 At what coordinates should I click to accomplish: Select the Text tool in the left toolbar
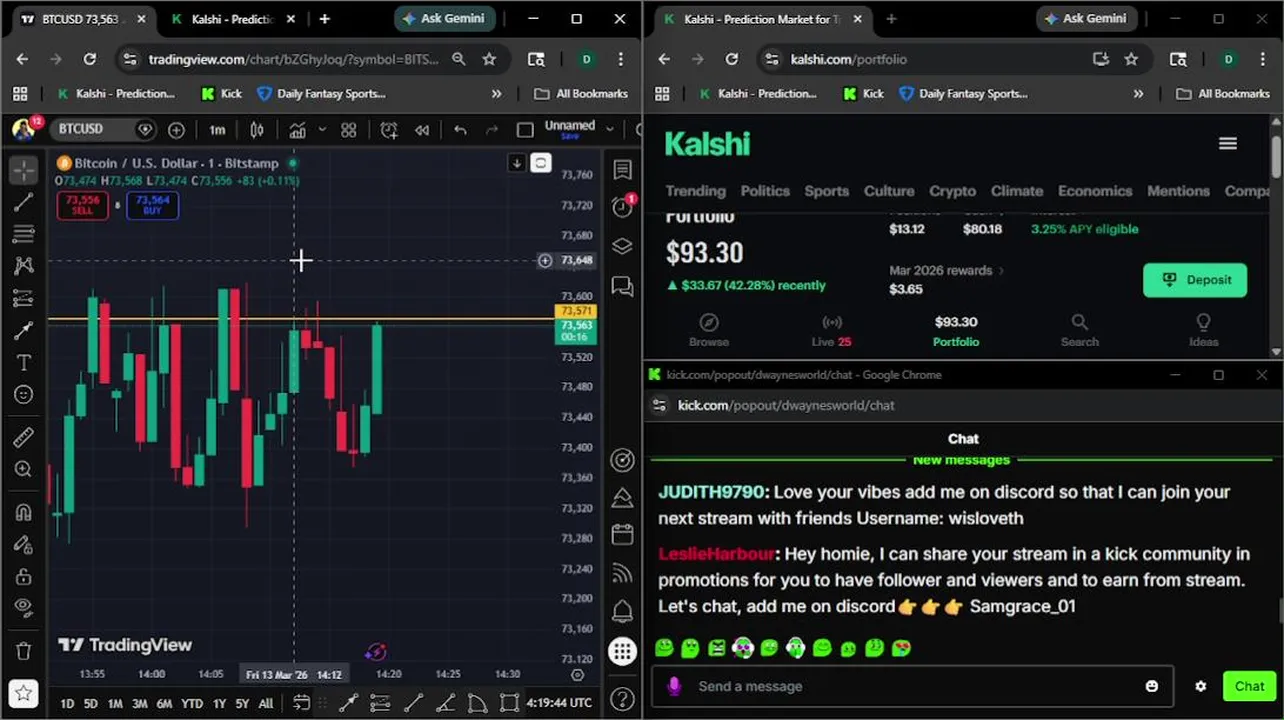(24, 362)
